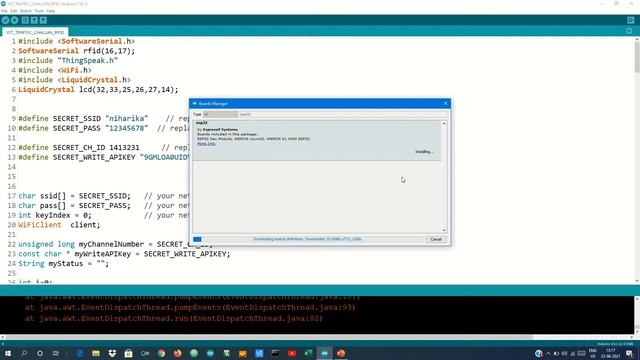
Task: Click the Boards Manager list scroll-up arrow
Action: (444, 123)
